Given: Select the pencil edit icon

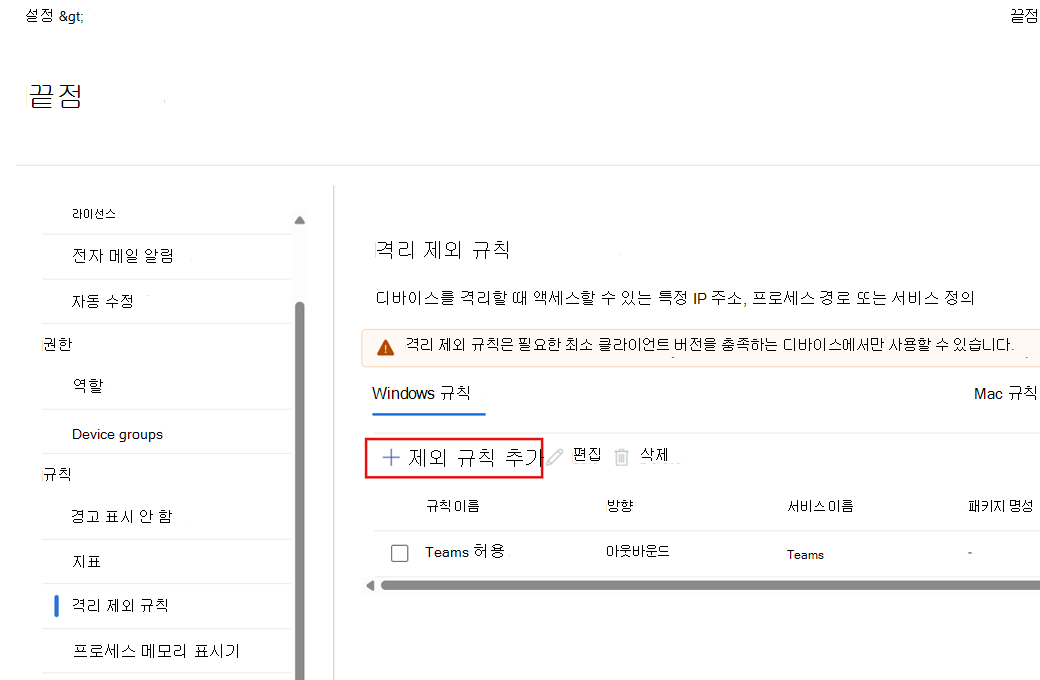Looking at the screenshot, I should pos(555,456).
